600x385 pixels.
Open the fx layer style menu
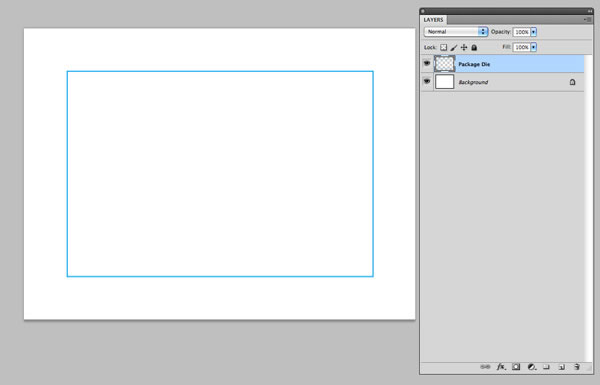point(501,367)
